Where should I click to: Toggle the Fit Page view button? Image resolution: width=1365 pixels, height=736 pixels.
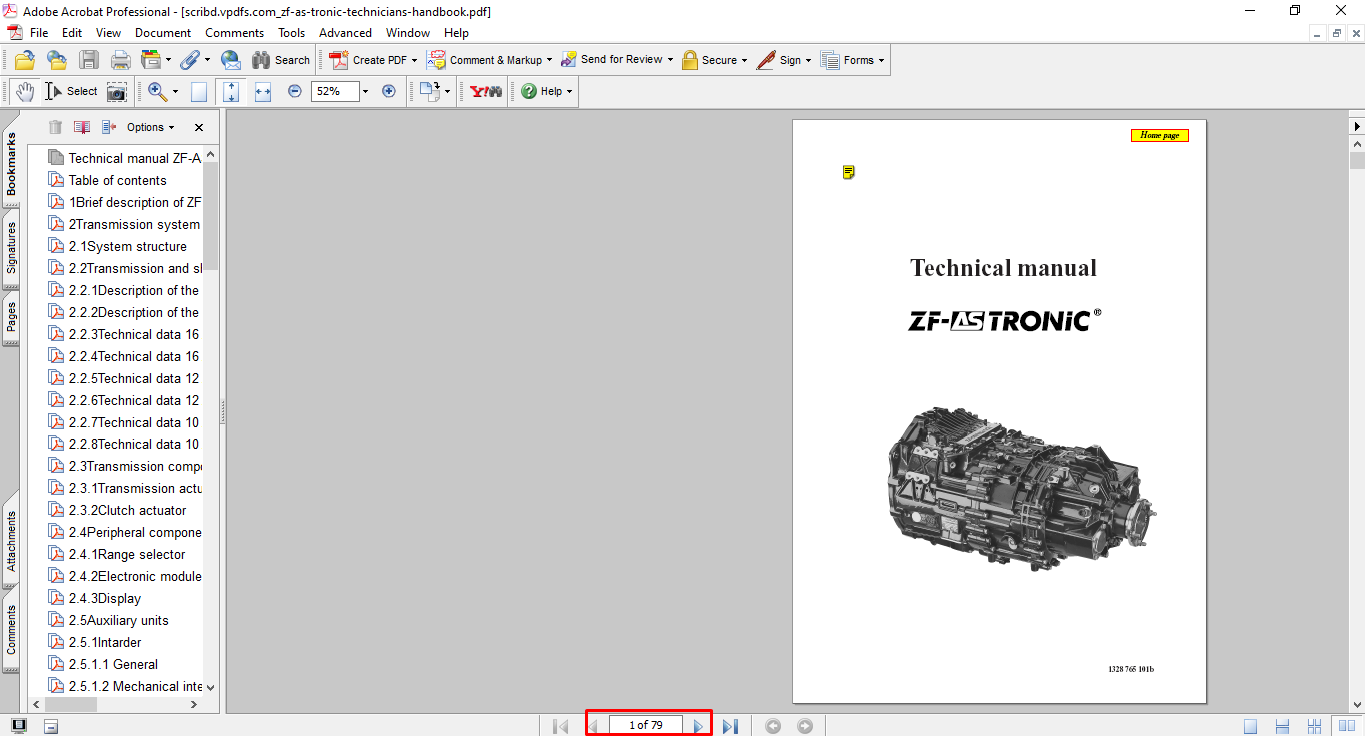click(x=231, y=91)
